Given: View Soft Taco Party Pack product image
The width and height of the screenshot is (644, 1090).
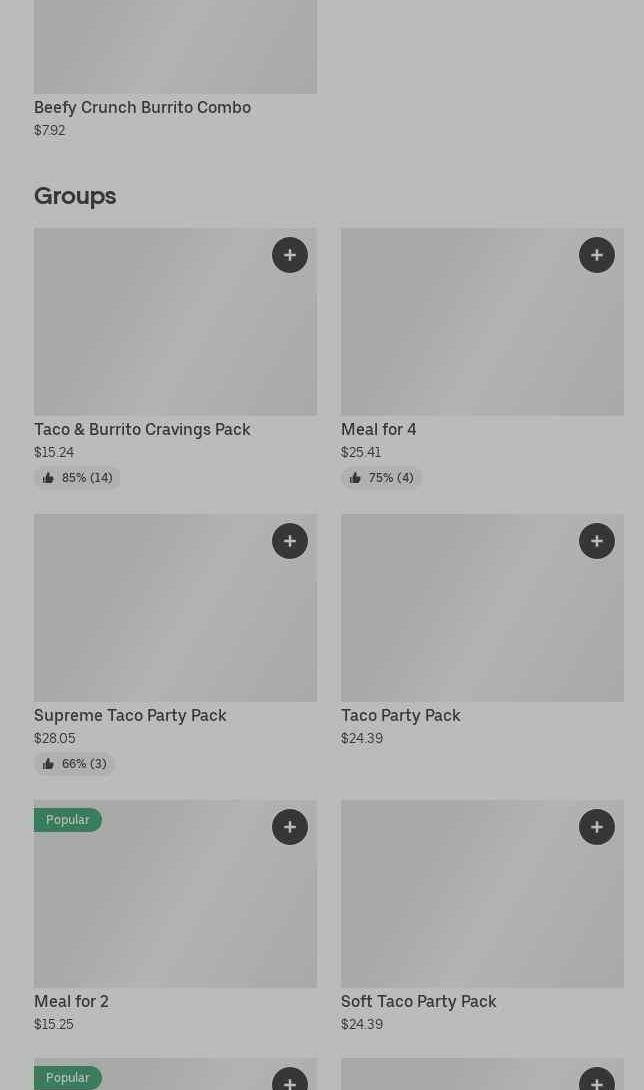Looking at the screenshot, I should tap(482, 894).
